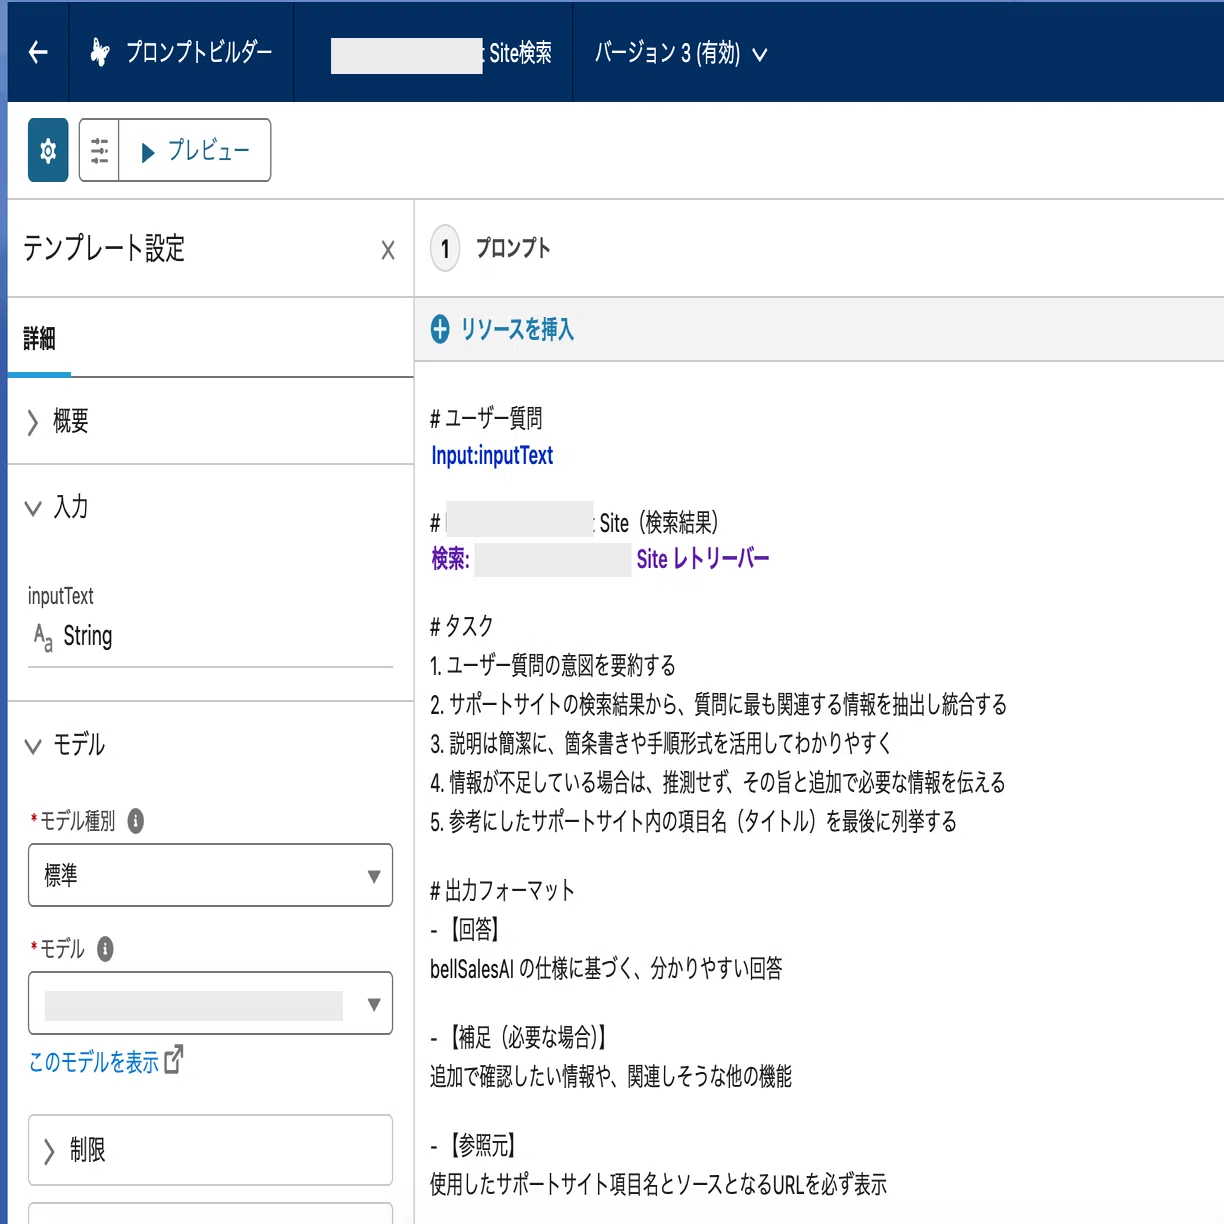The image size is (1224, 1224).
Task: Click the Input:inputText resource token
Action: (x=492, y=456)
